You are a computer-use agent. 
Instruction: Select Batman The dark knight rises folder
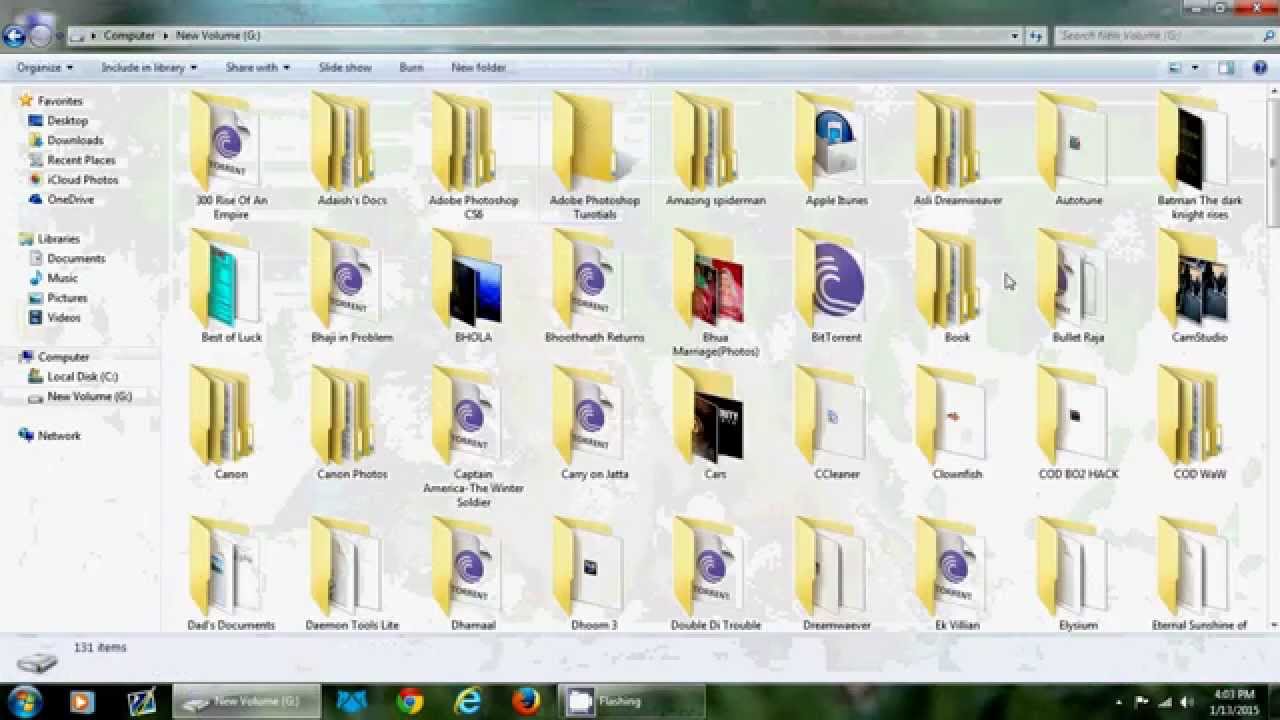pos(1199,155)
